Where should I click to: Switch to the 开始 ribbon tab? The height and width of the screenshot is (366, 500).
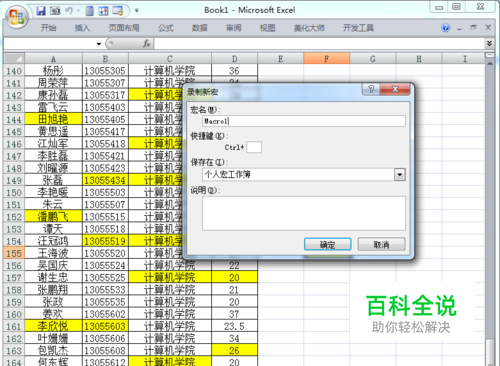click(49, 28)
